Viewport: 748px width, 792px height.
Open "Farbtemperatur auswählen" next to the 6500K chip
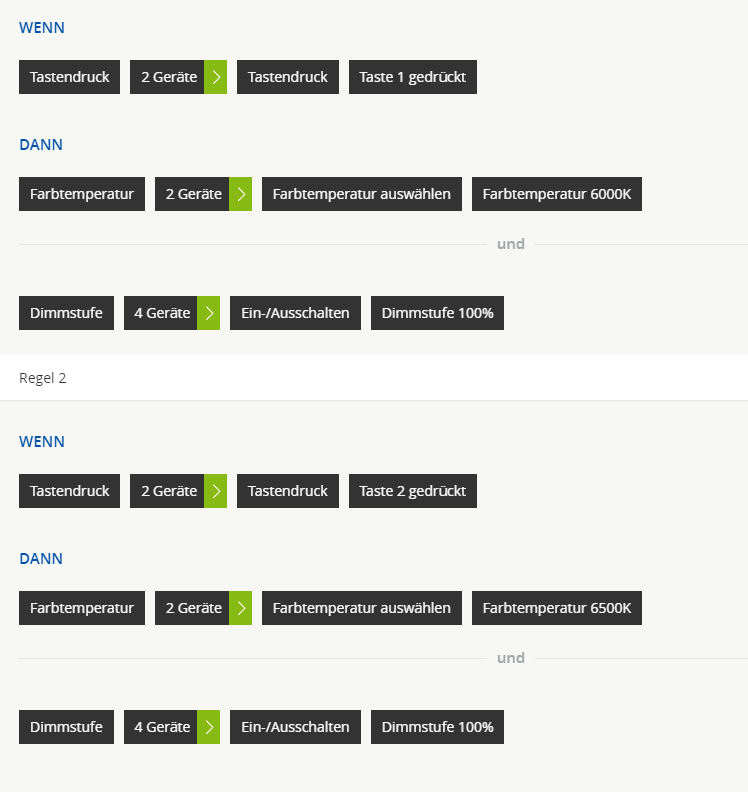361,608
